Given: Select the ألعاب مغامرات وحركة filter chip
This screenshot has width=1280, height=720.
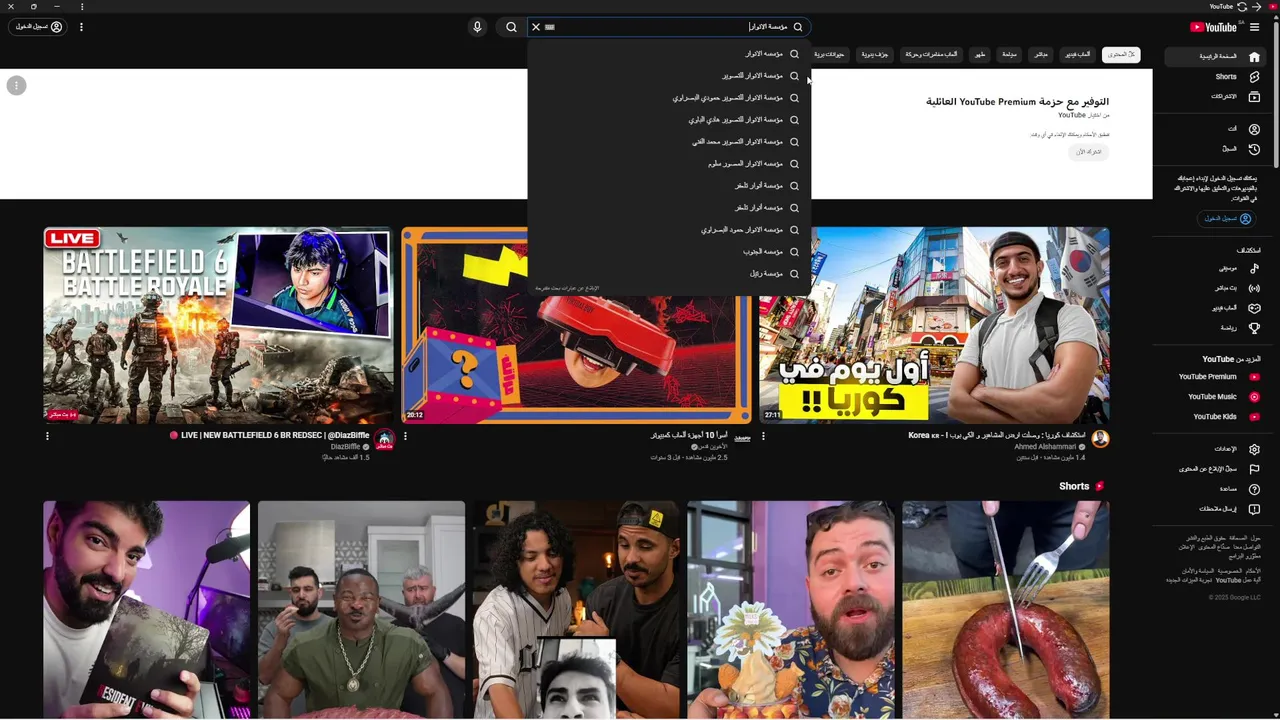Looking at the screenshot, I should coord(931,54).
